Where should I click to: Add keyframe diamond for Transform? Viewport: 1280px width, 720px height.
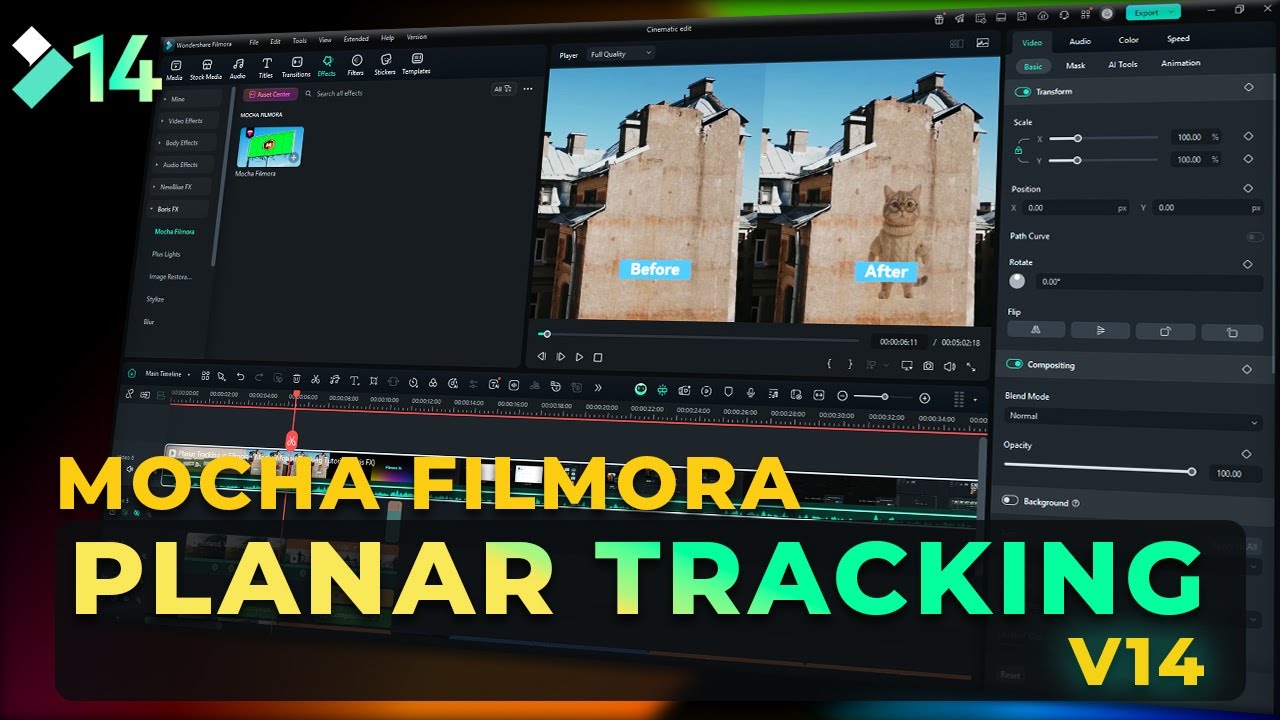[x=1249, y=88]
